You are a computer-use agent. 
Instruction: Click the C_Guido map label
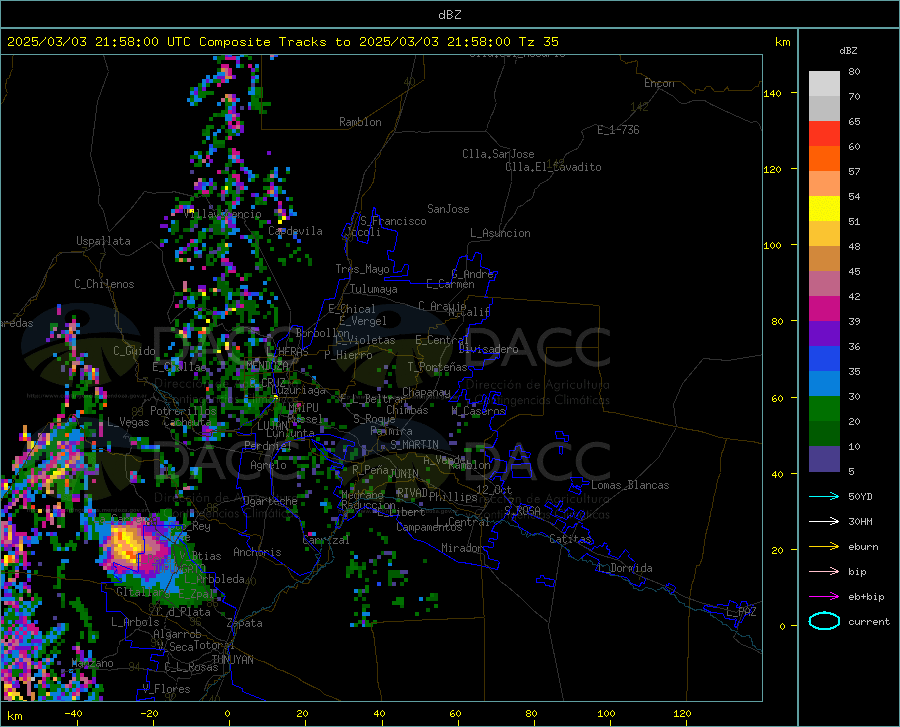134,351
